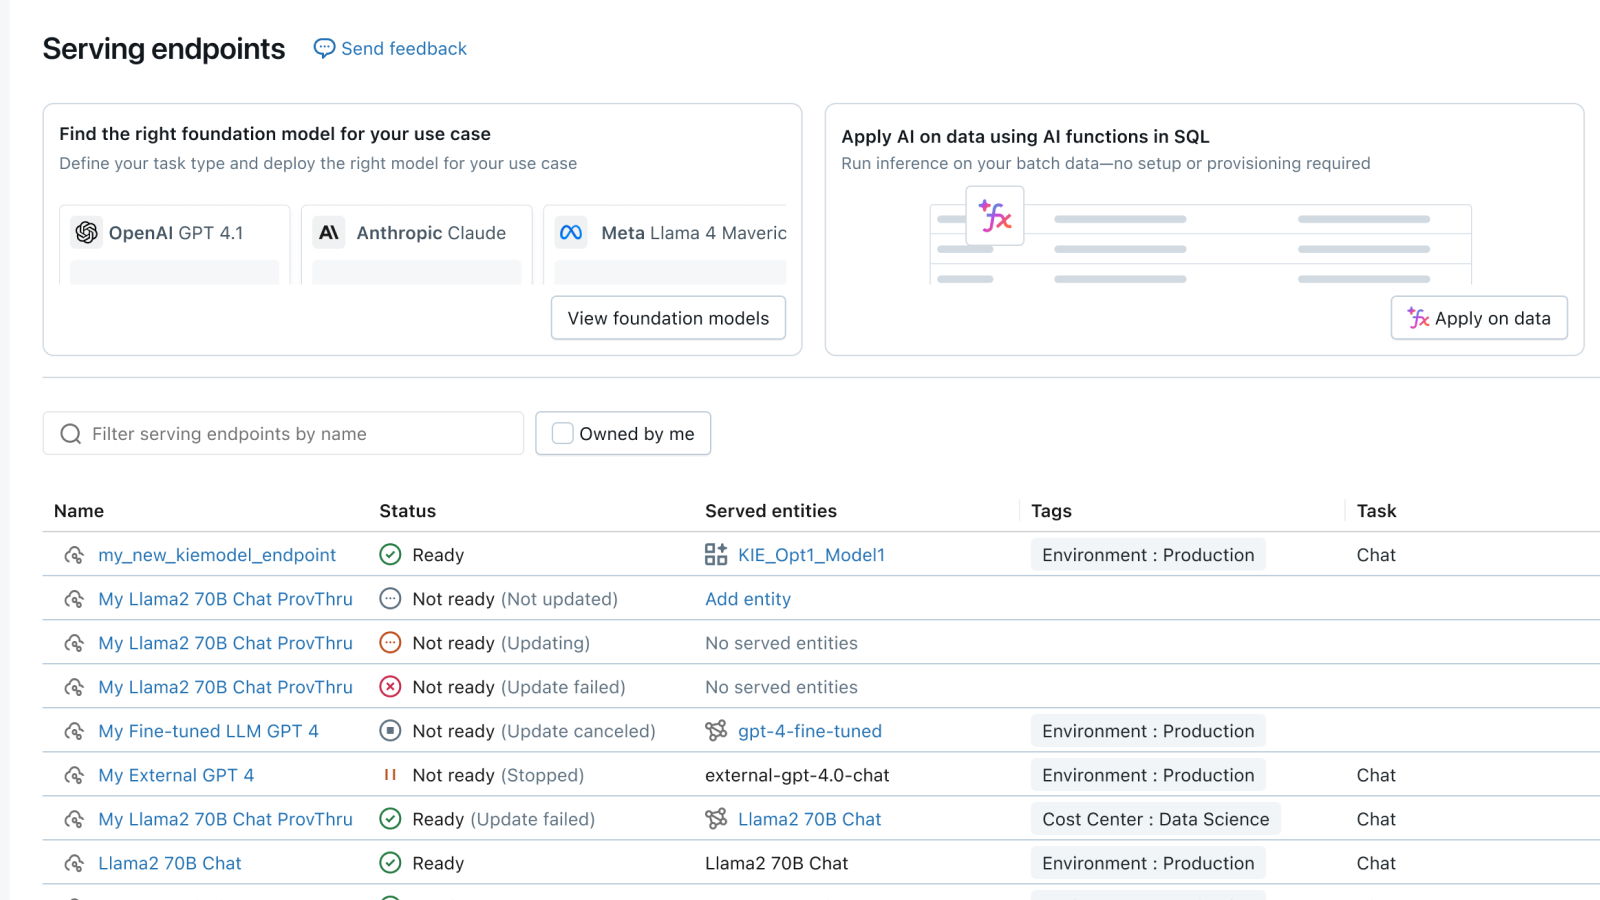Viewport: 1600px width, 900px height.
Task: Enable the Owned by me checkbox
Action: tap(562, 433)
